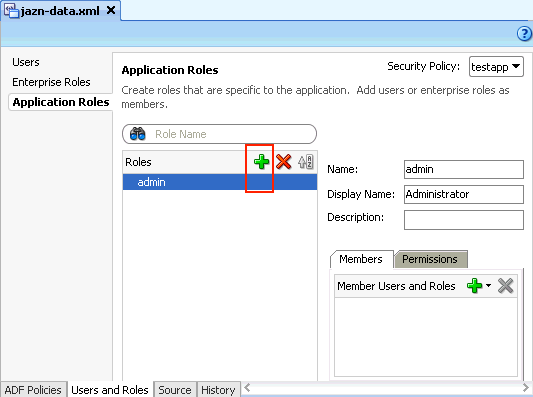Image resolution: width=533 pixels, height=397 pixels.
Task: Select the admin role in Roles list
Action: point(220,182)
